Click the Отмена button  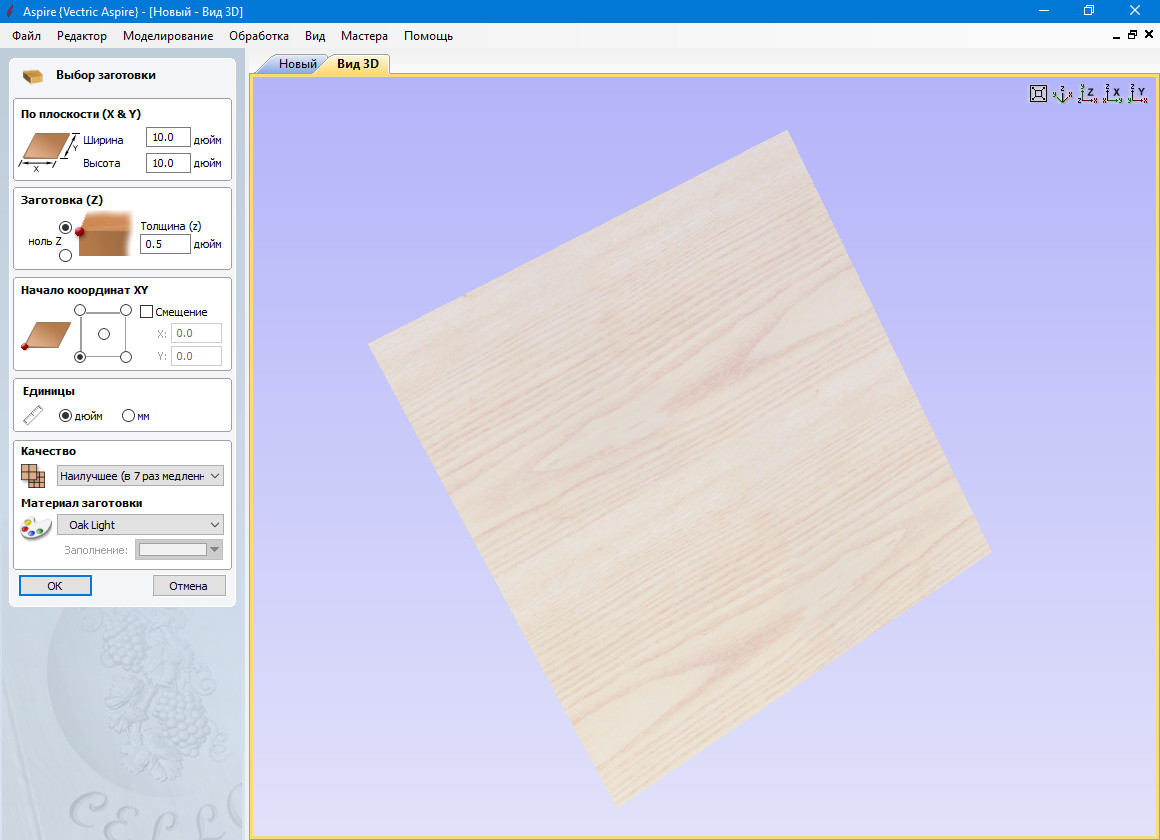point(189,586)
